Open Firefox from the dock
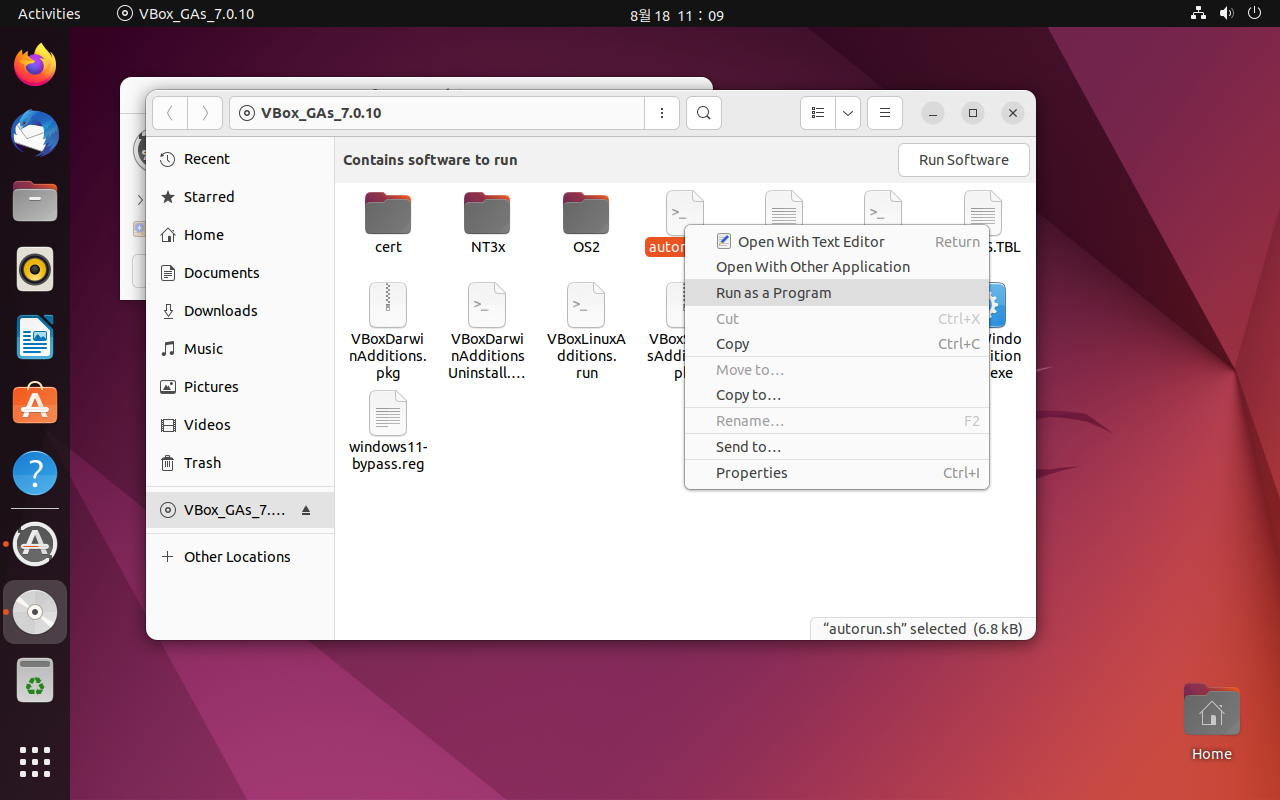1280x800 pixels. [x=35, y=66]
